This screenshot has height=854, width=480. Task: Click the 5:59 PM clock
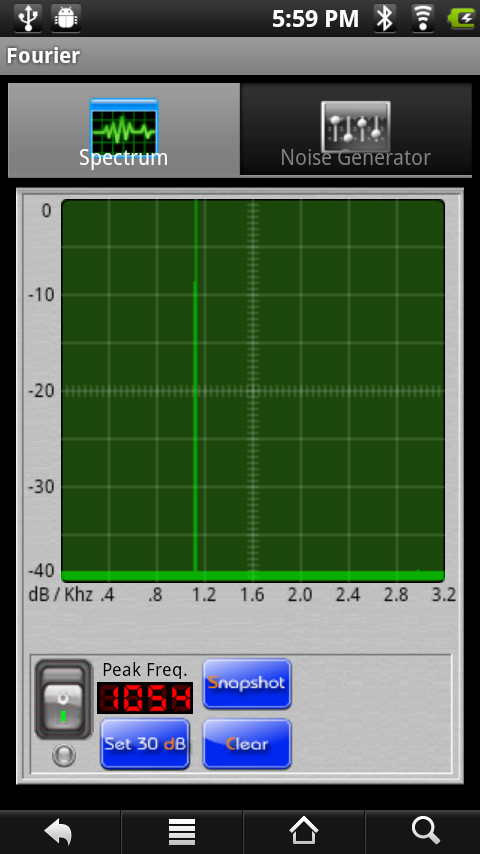[x=315, y=19]
